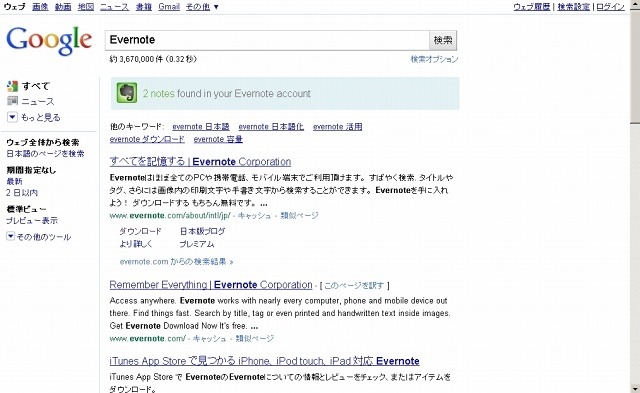Click related keyword evernote 日本語
This screenshot has height=393, width=640.
[x=201, y=127]
